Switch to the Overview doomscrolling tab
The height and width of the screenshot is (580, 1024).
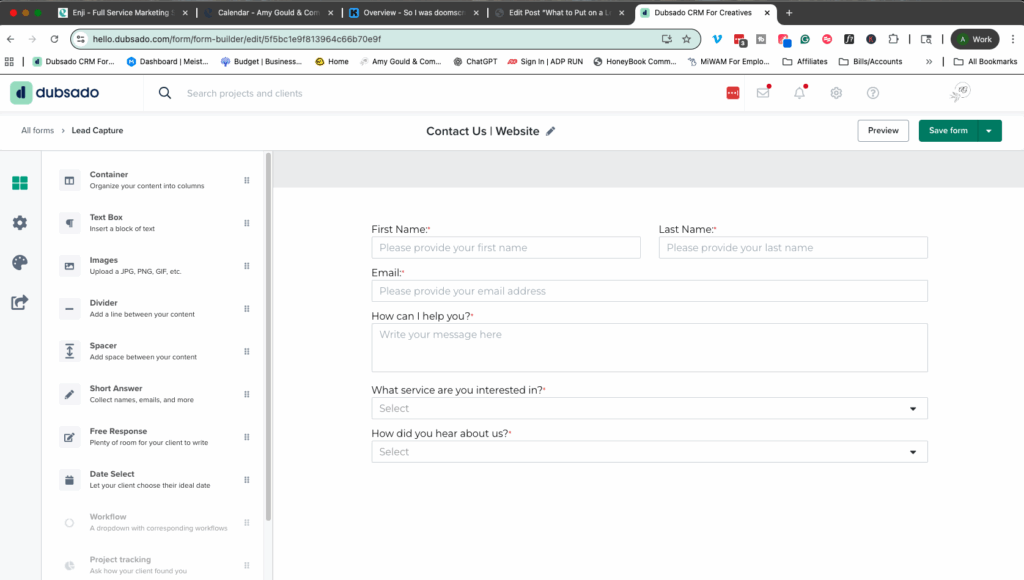click(x=414, y=12)
